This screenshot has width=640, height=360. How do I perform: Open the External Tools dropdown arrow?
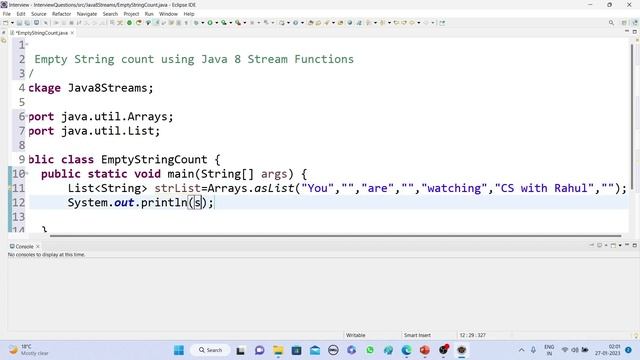(244, 23)
